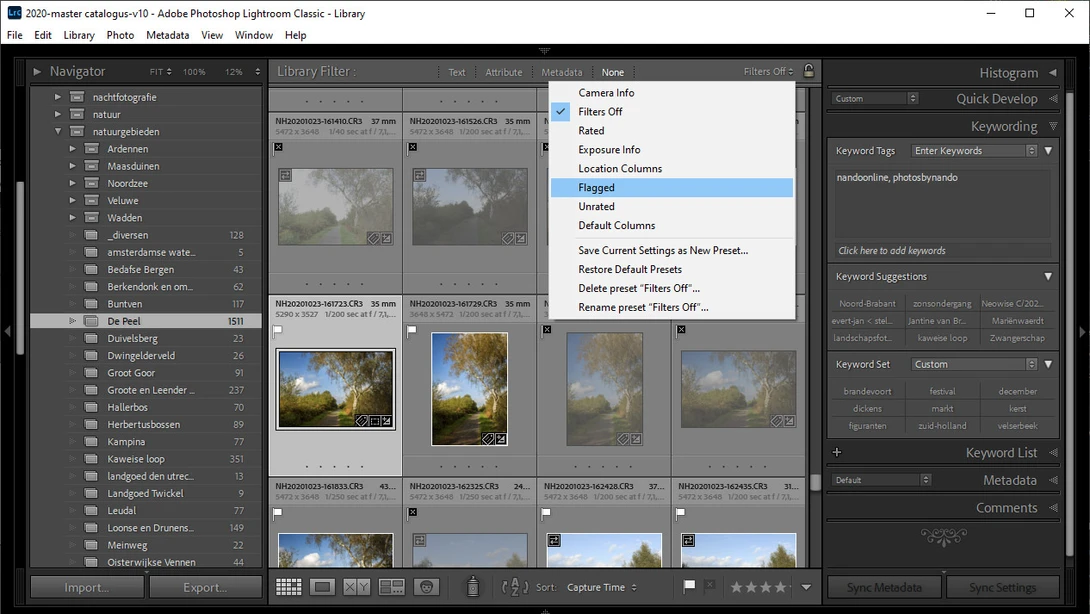
Task: Toggle flag on NH20201023-161729.CR3 thumbnail
Action: tap(412, 330)
